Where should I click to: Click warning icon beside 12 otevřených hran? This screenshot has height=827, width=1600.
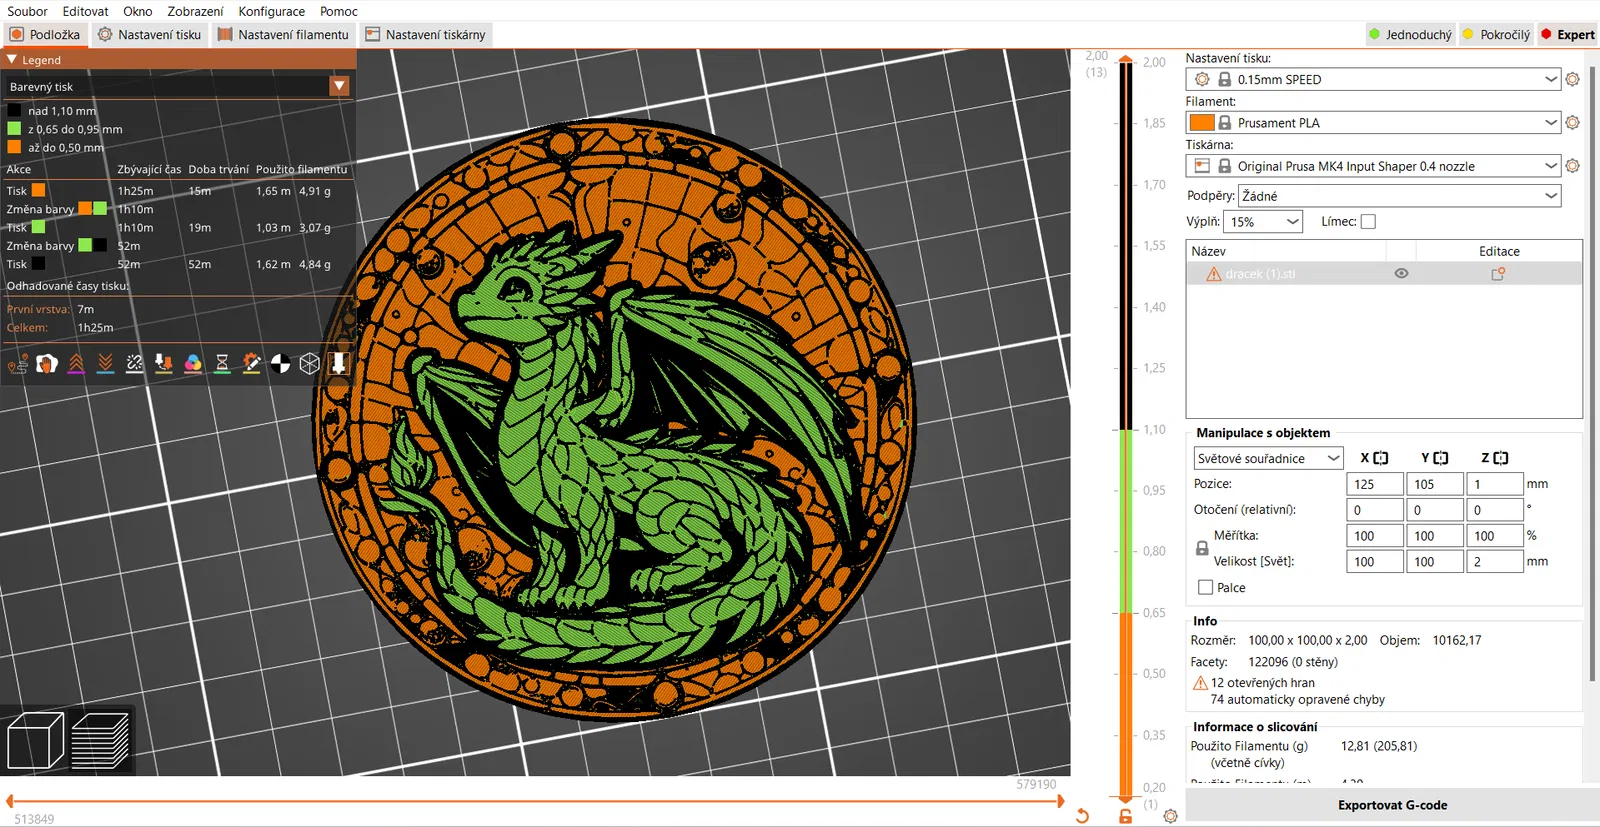(x=1200, y=683)
